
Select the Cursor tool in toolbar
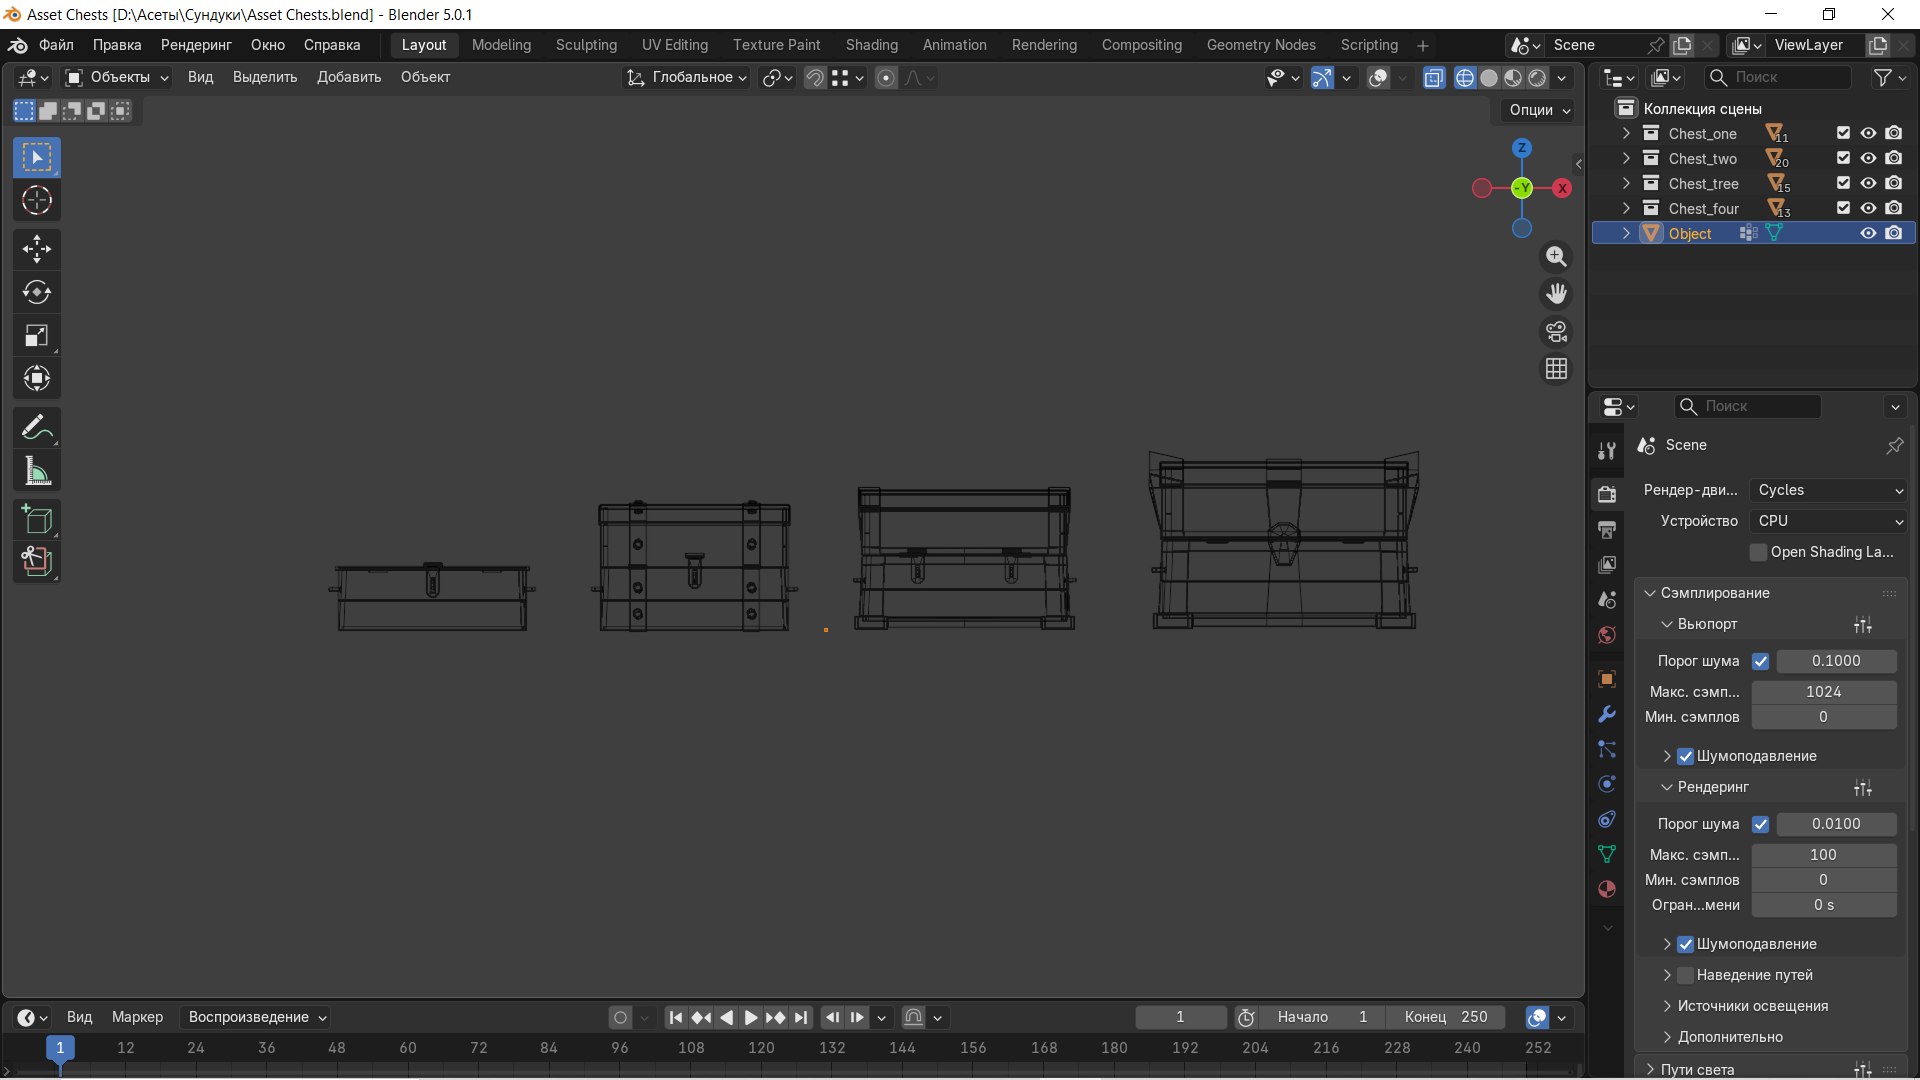point(37,201)
